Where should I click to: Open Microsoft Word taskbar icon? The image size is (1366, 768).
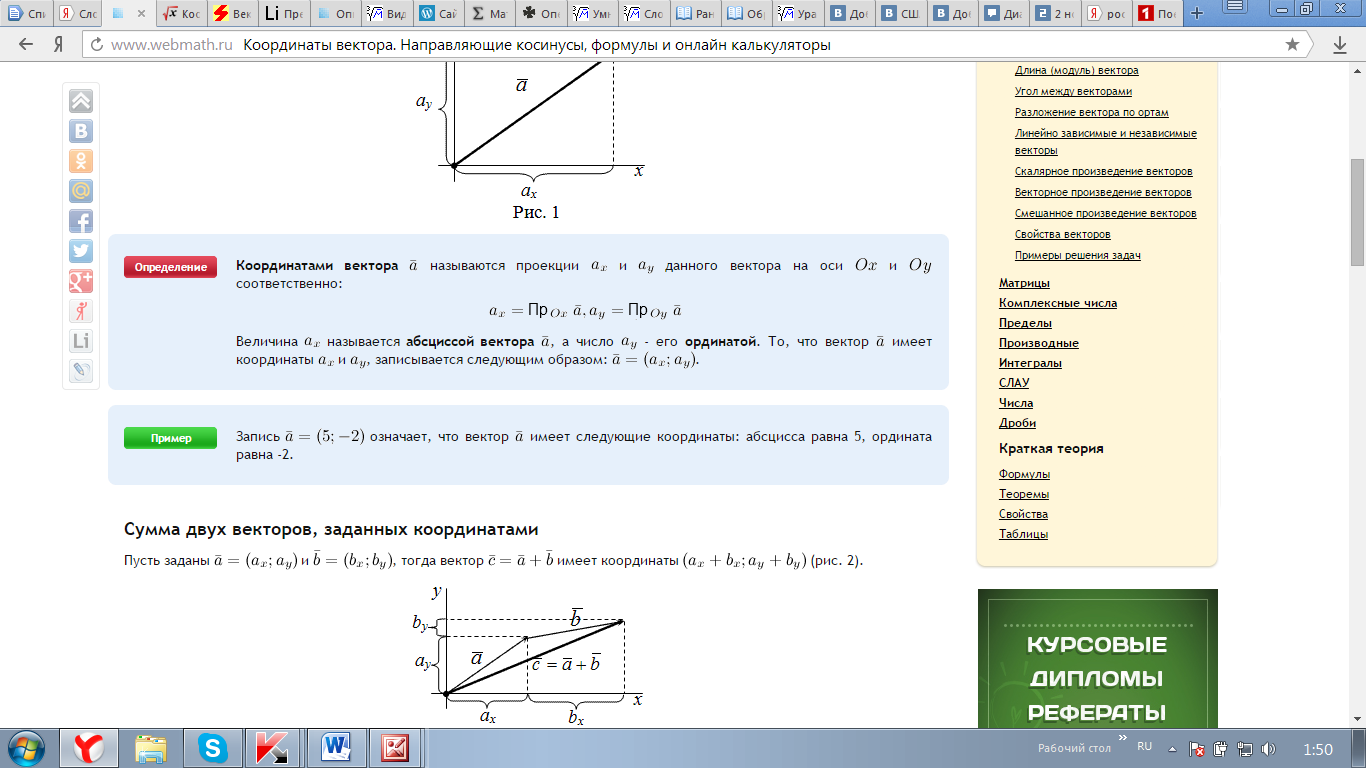tap(336, 747)
